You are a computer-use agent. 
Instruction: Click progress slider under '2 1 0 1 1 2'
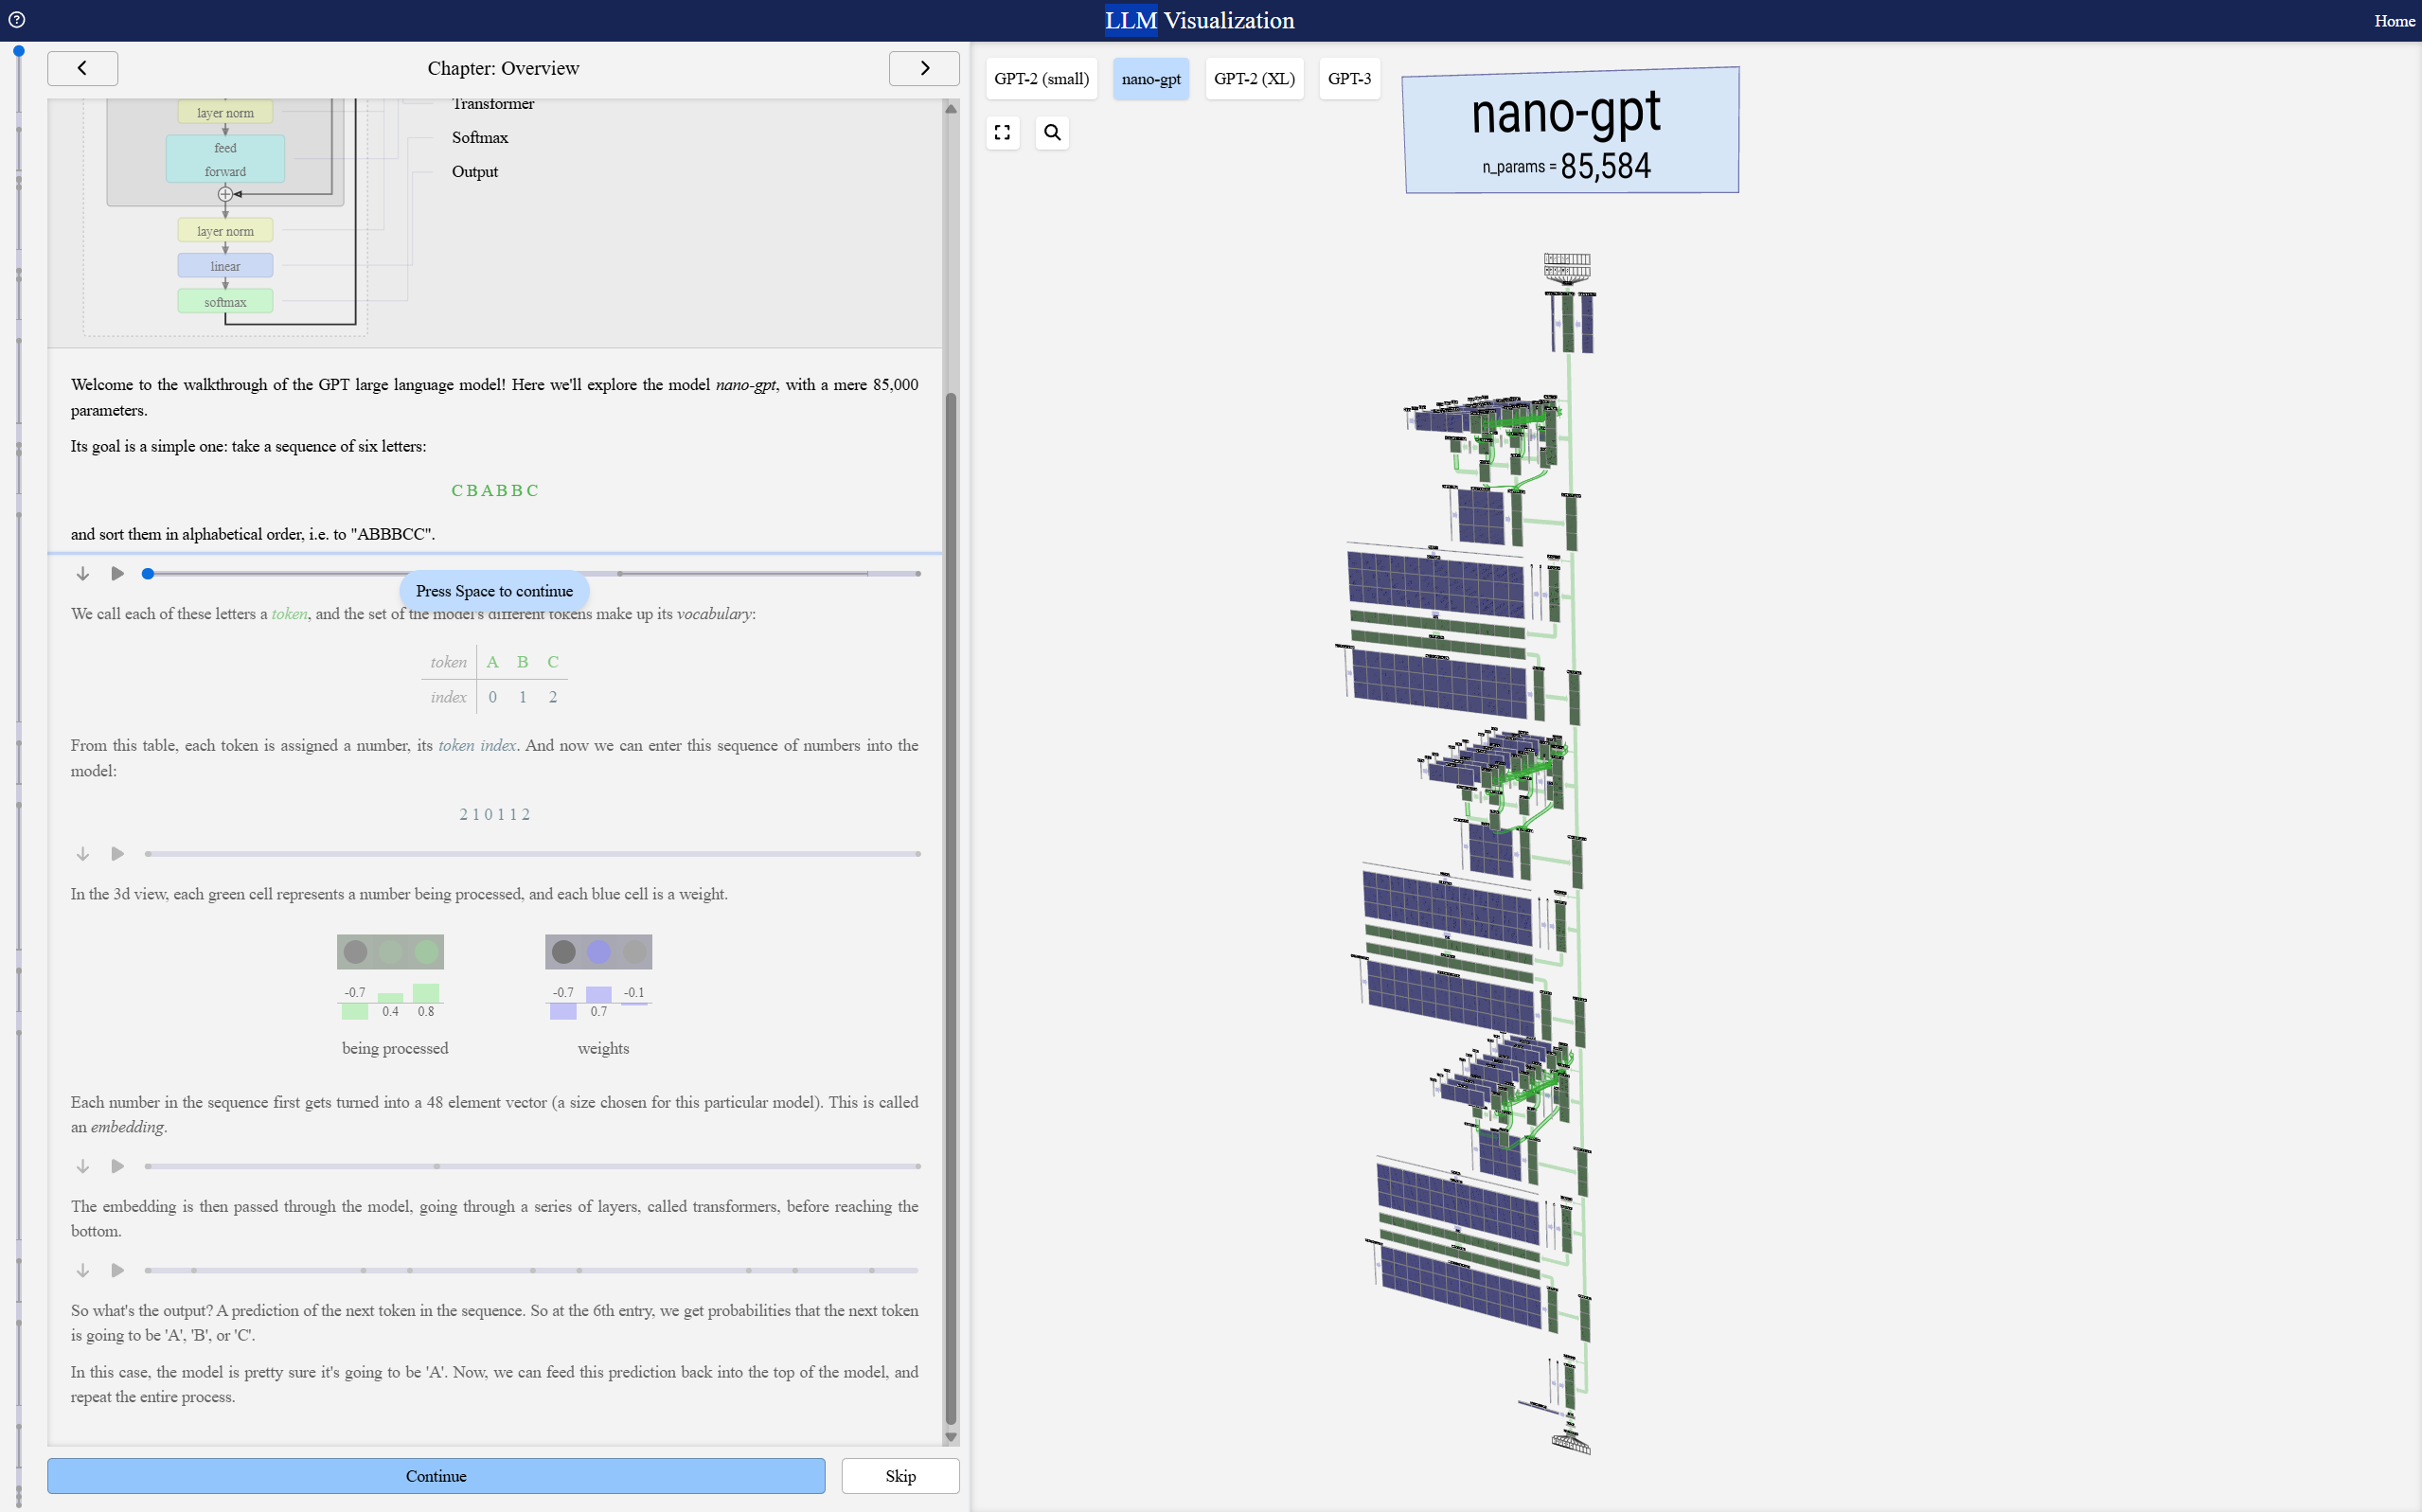coord(532,854)
